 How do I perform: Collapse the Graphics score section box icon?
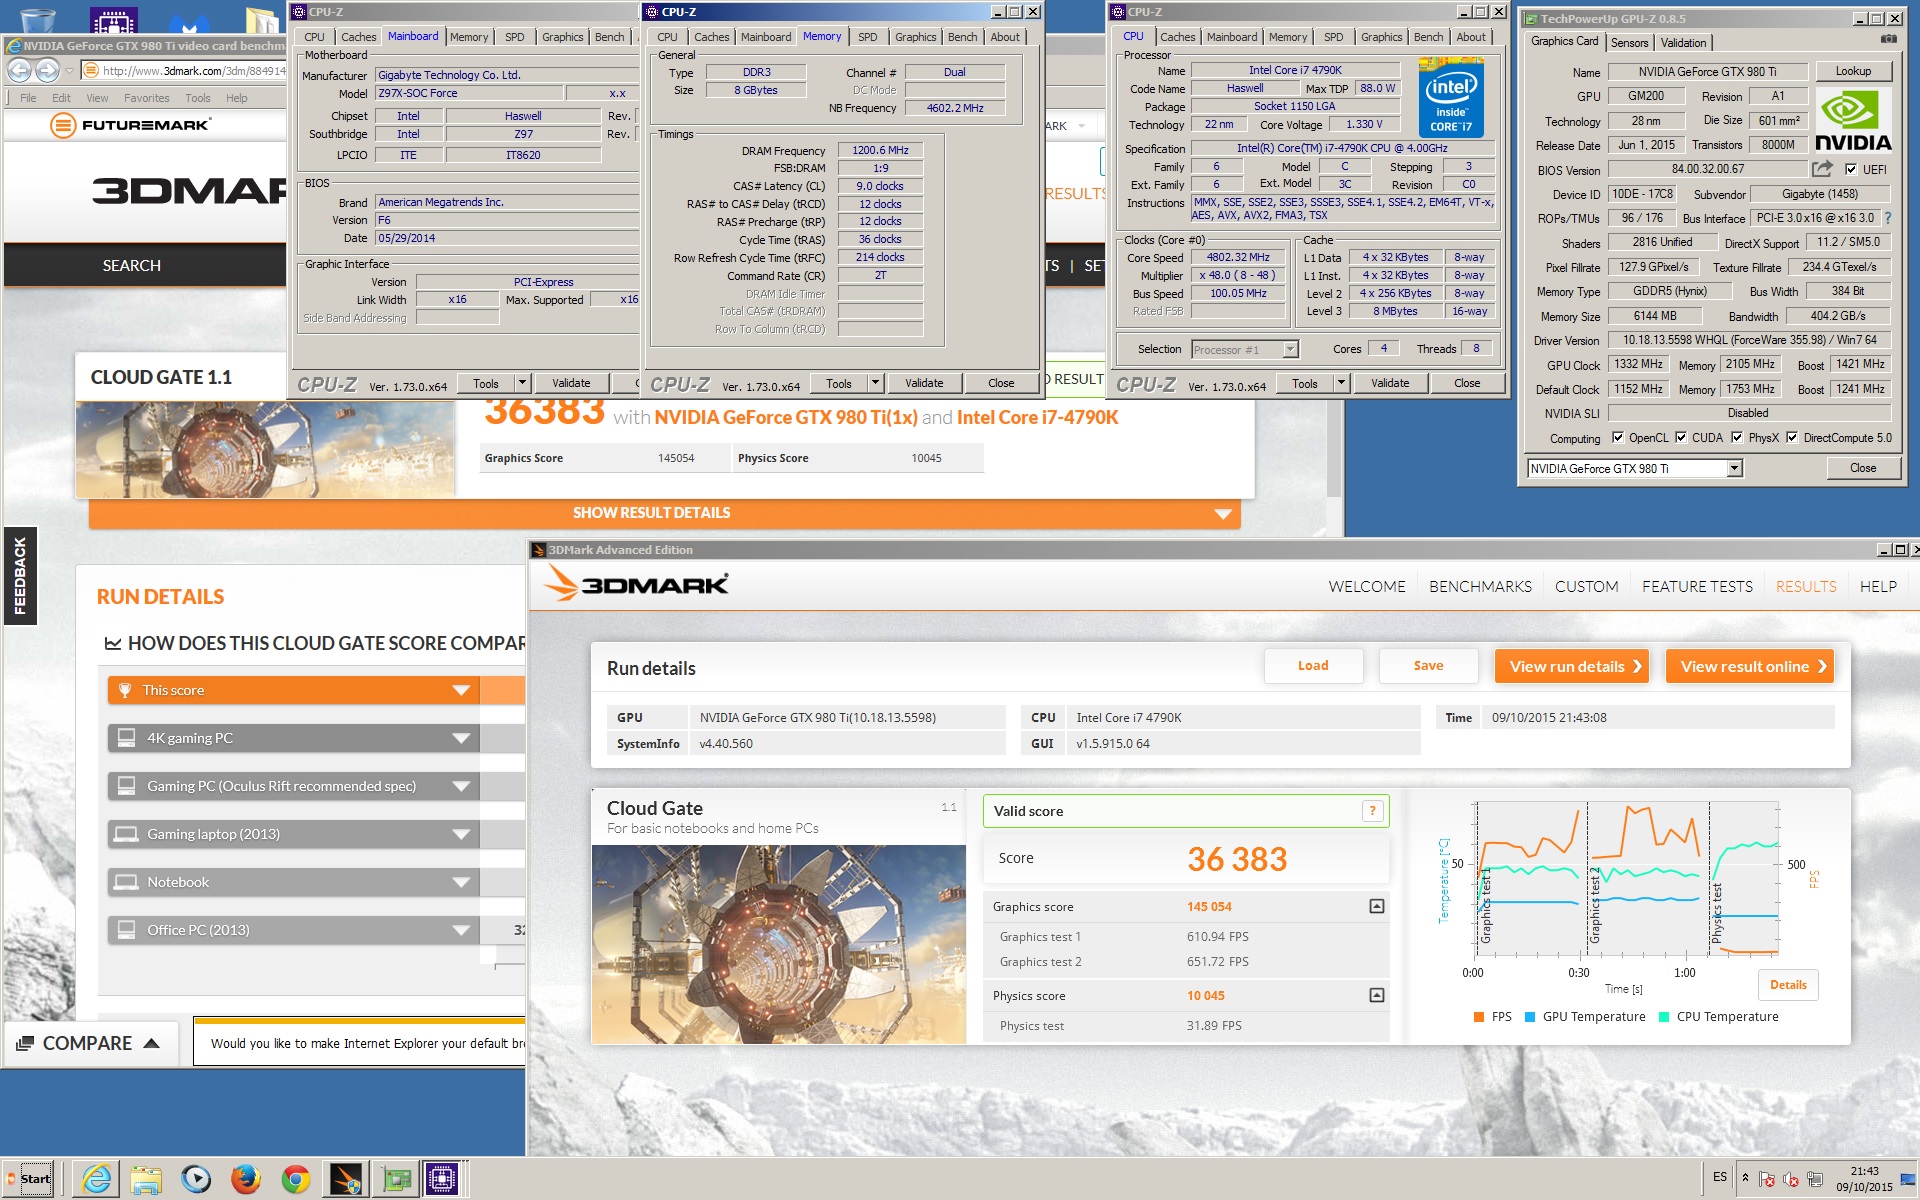[1376, 906]
